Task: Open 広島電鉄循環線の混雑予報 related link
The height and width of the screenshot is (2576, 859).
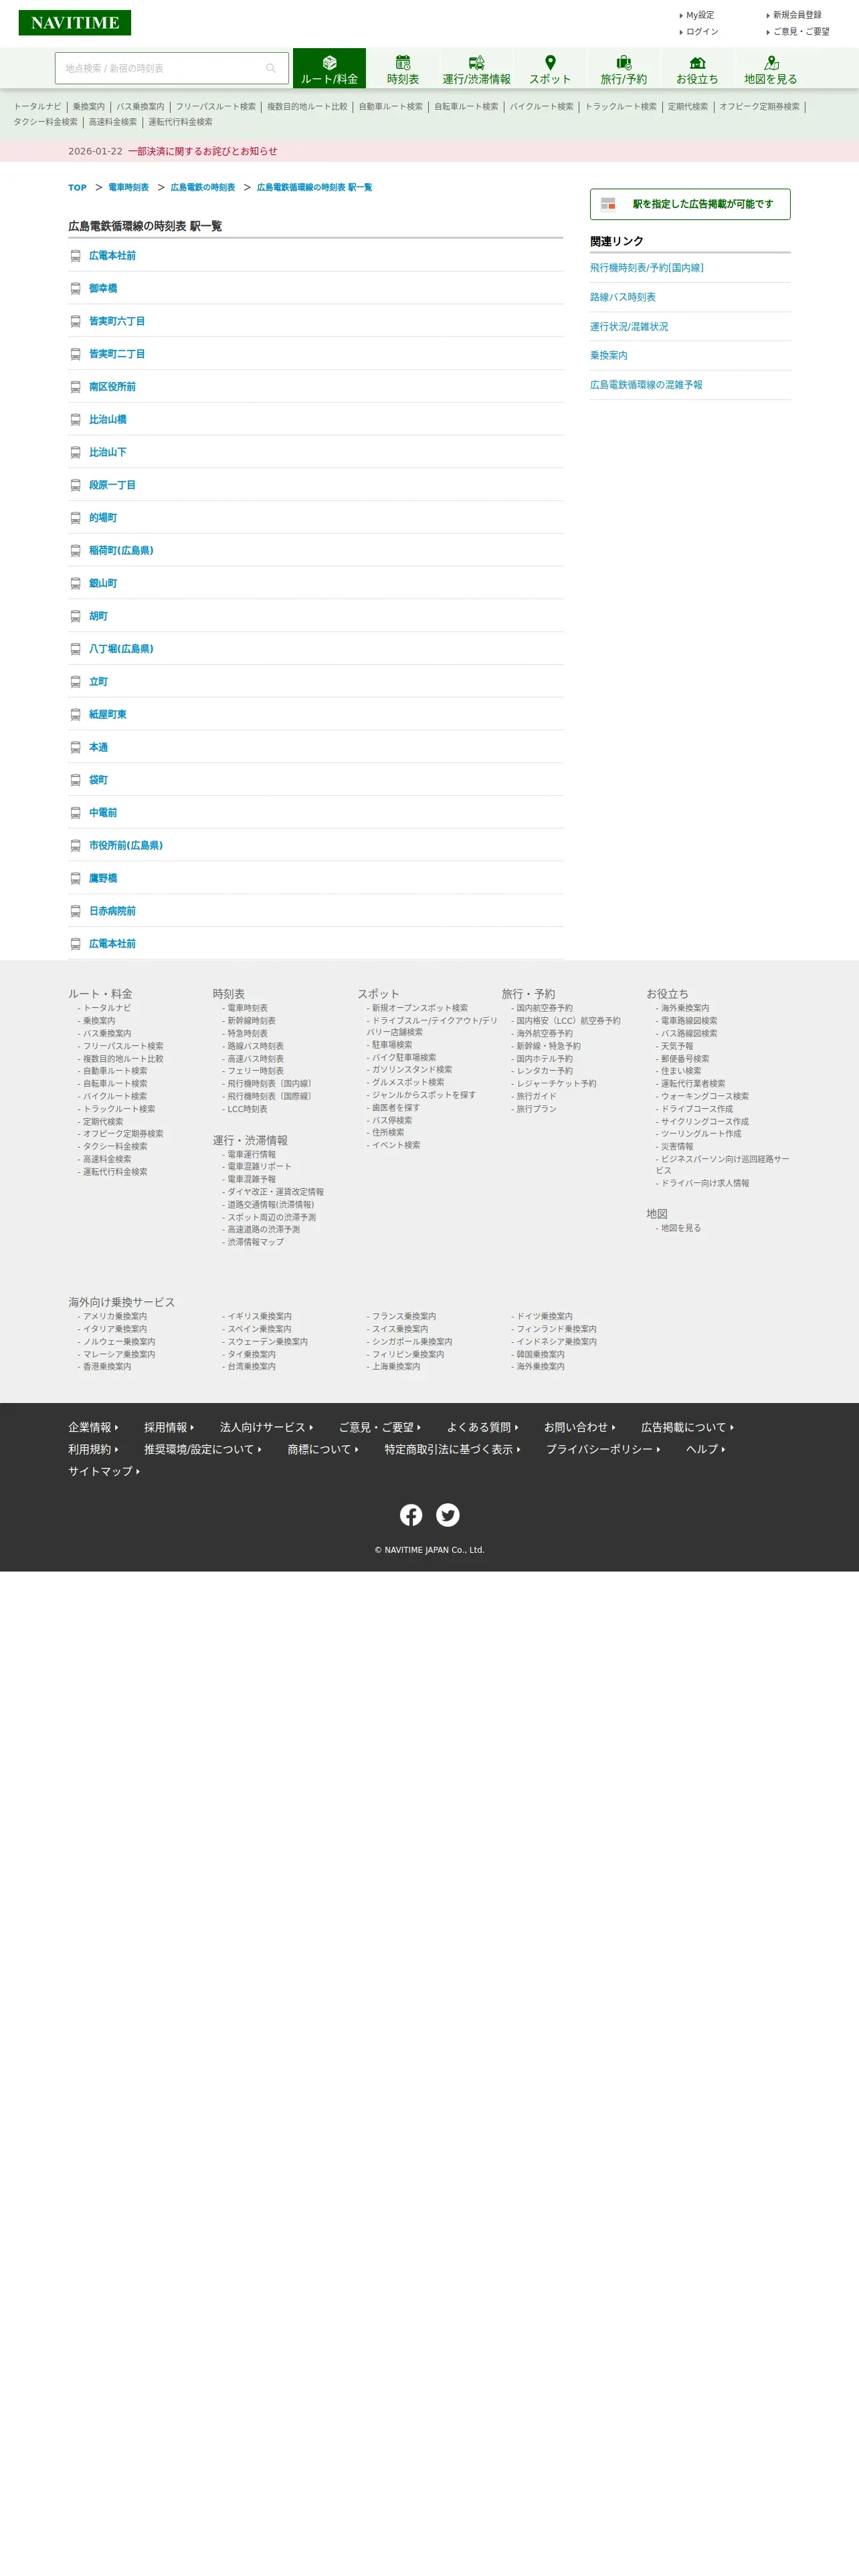Action: pyautogui.click(x=646, y=385)
